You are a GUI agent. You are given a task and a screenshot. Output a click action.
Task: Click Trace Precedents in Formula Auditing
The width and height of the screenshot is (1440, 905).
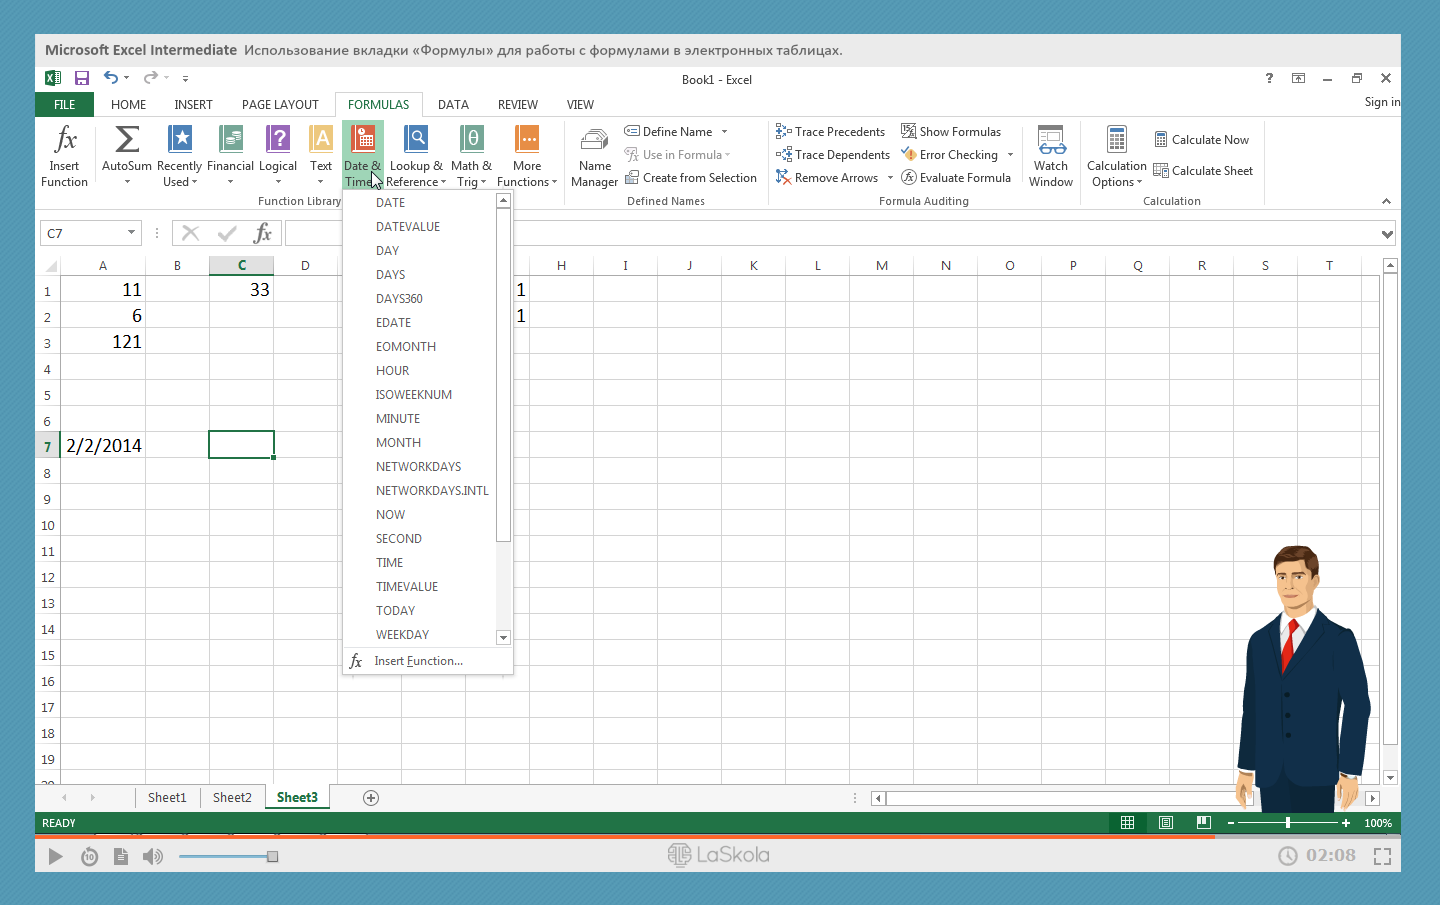pyautogui.click(x=830, y=132)
